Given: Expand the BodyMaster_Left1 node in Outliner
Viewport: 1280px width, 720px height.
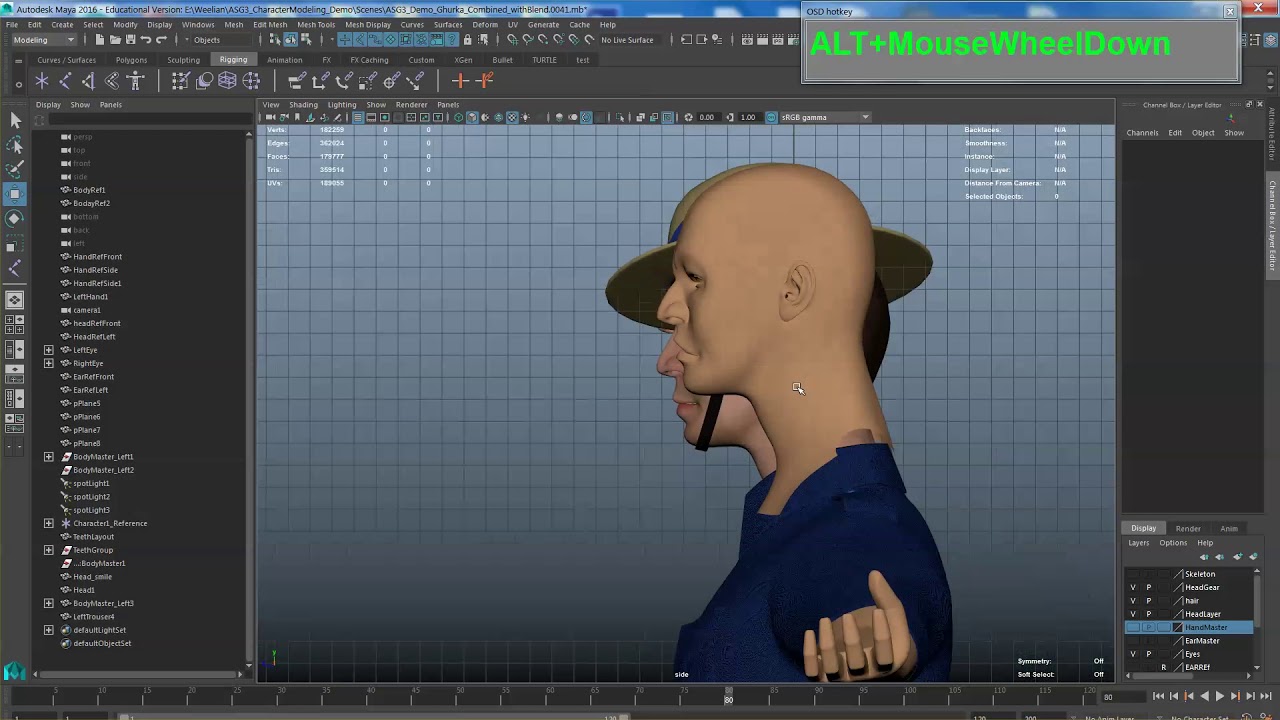Looking at the screenshot, I should pos(49,457).
